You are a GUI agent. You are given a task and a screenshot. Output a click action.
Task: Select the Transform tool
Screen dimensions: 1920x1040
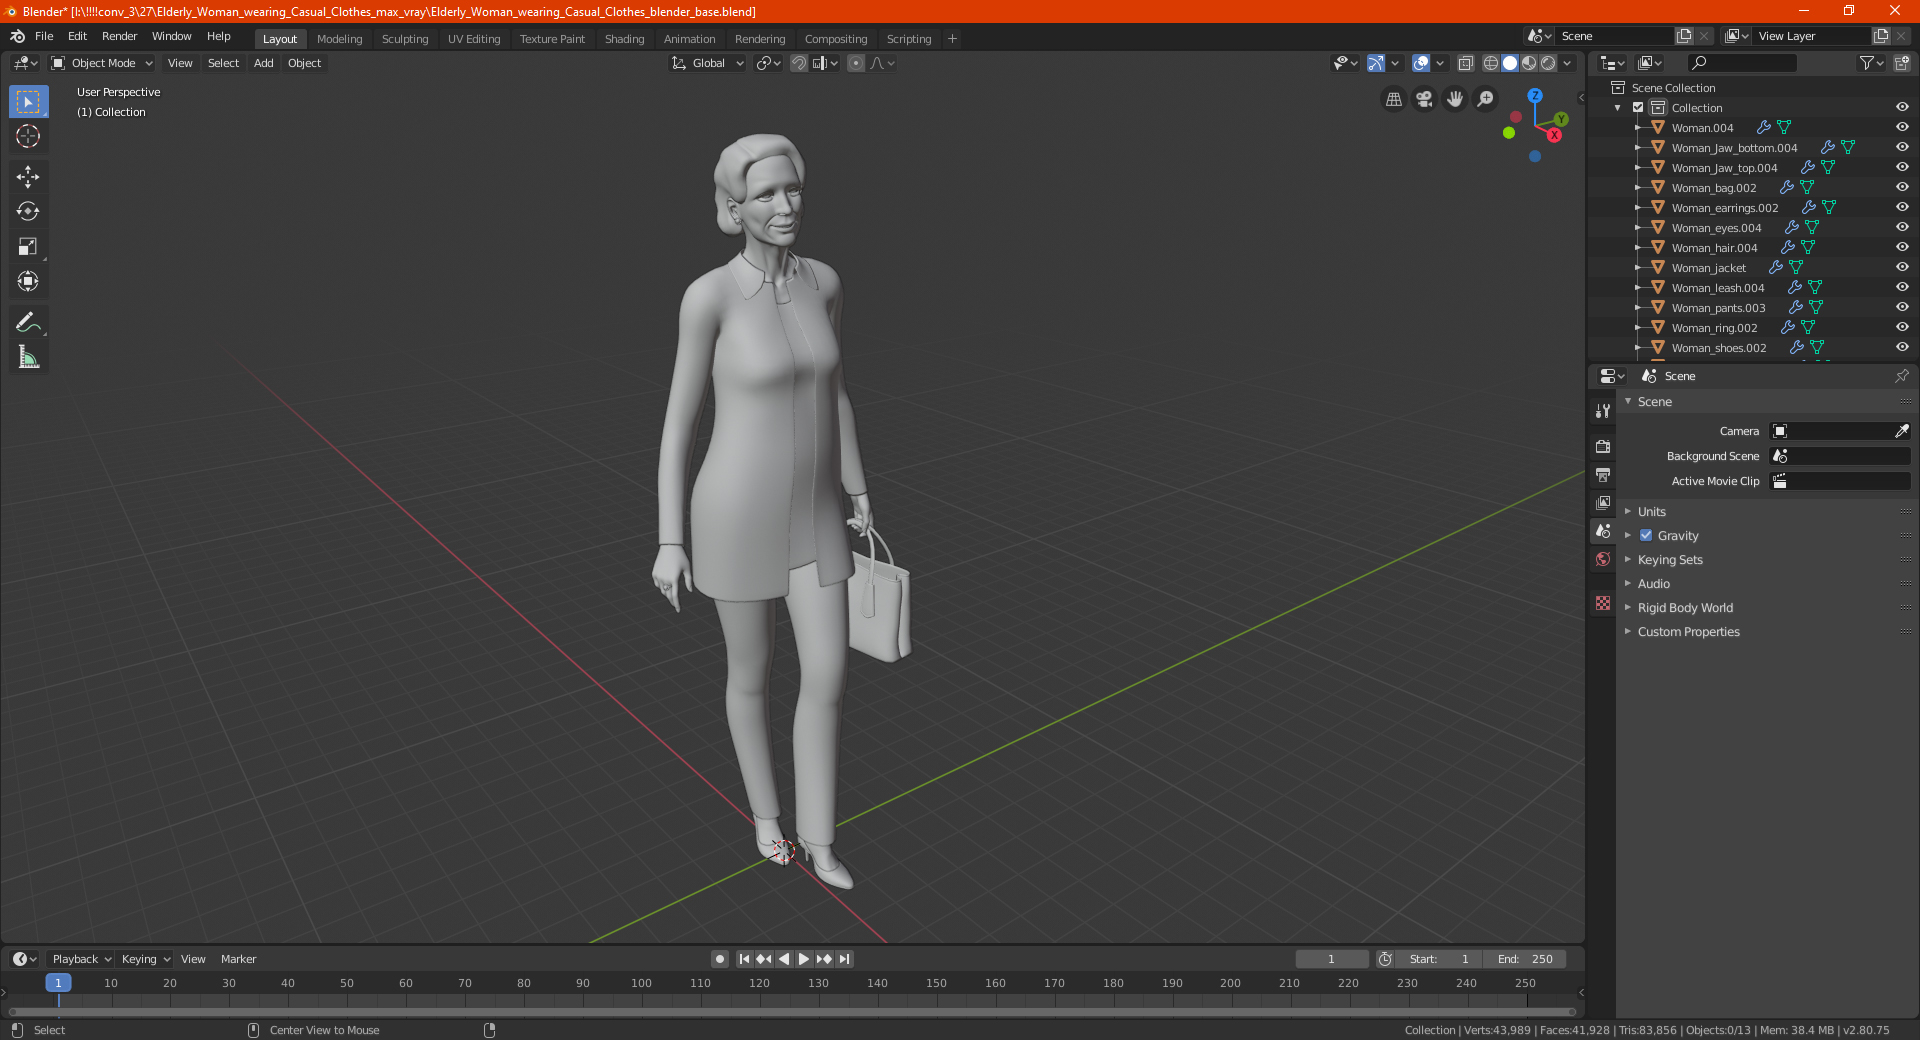28,281
